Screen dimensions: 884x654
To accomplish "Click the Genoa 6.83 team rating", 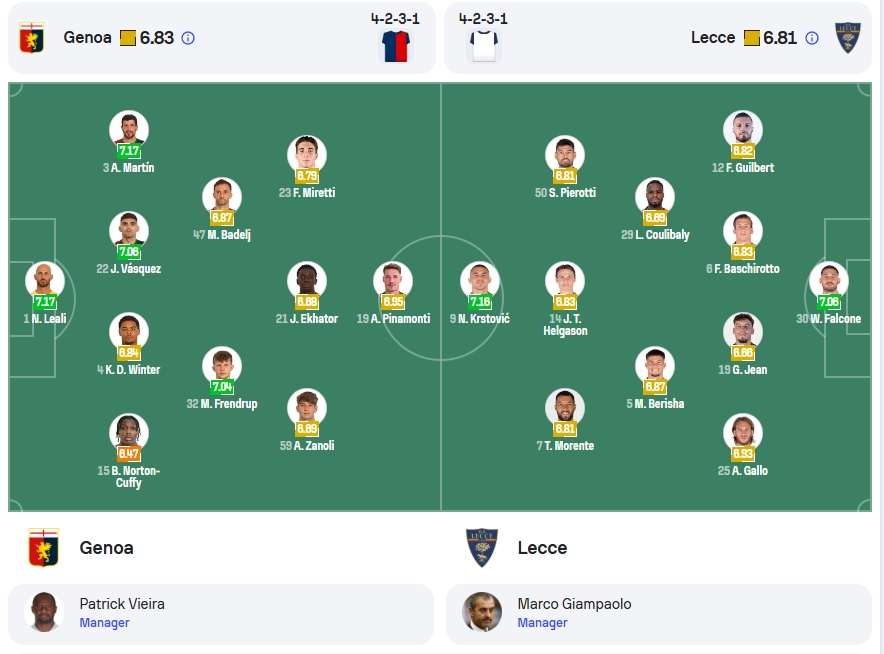I will 157,38.
